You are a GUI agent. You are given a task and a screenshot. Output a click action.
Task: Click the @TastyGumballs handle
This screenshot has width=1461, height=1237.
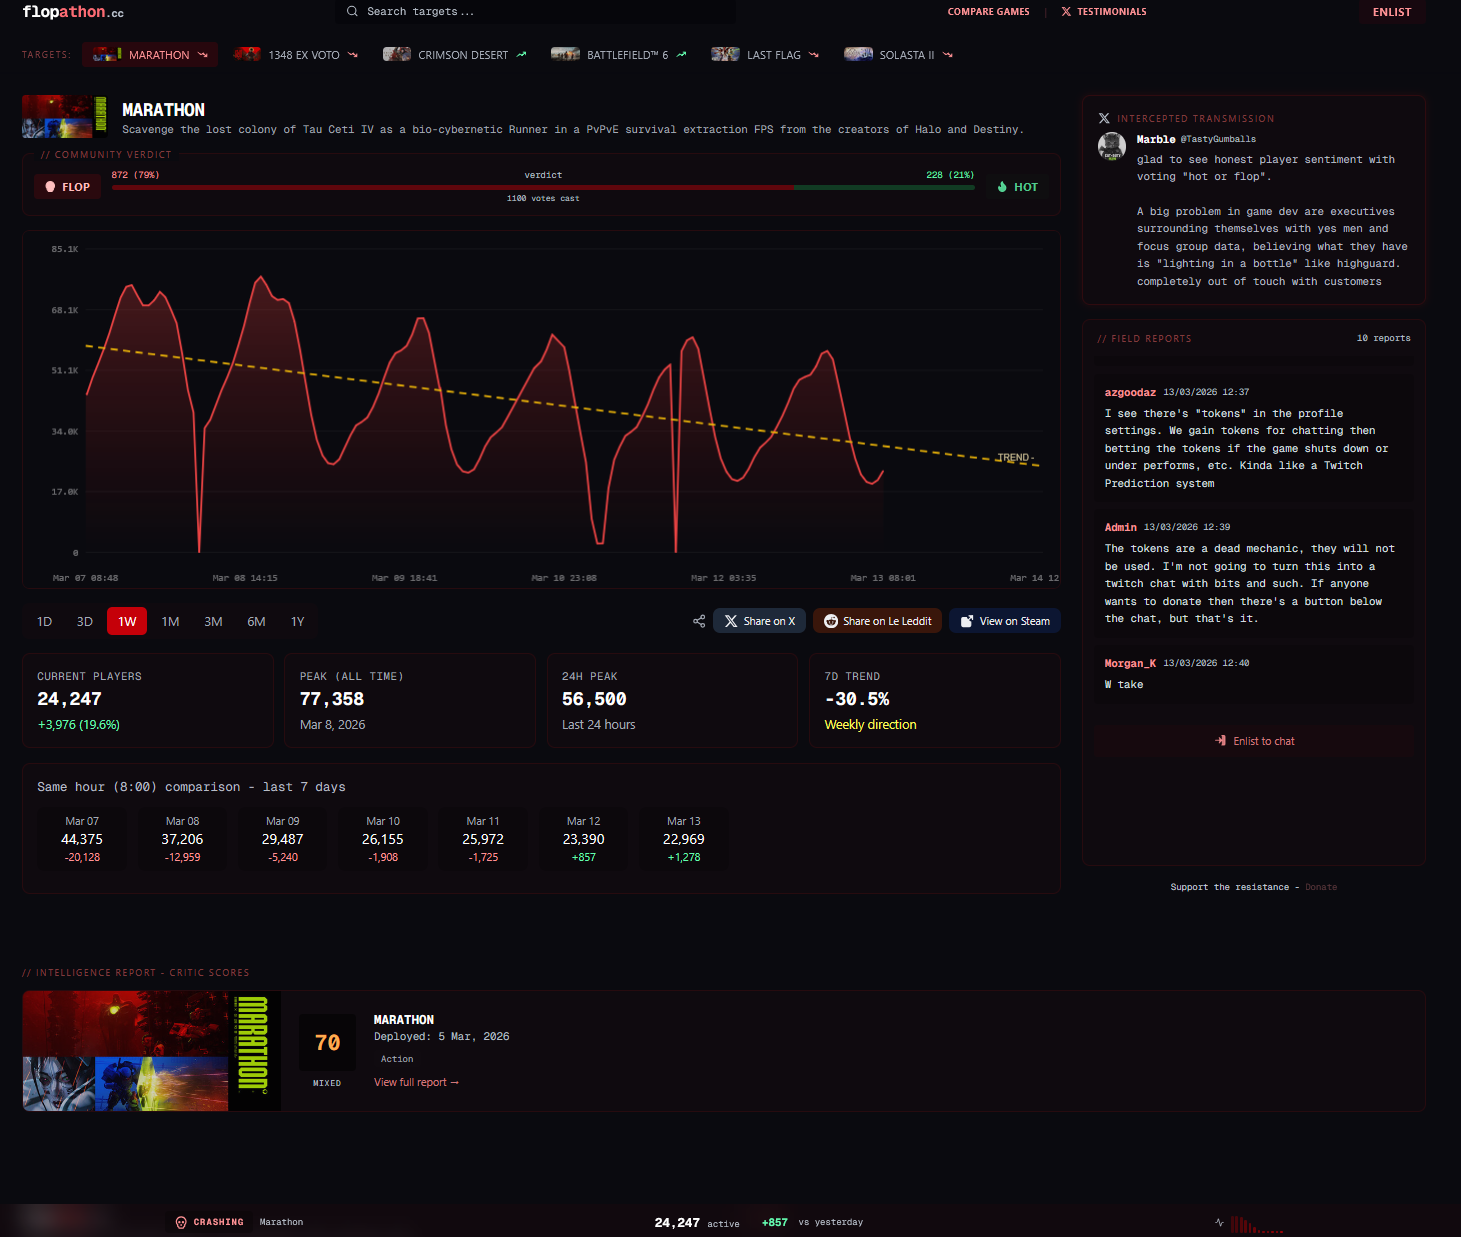tap(1218, 139)
